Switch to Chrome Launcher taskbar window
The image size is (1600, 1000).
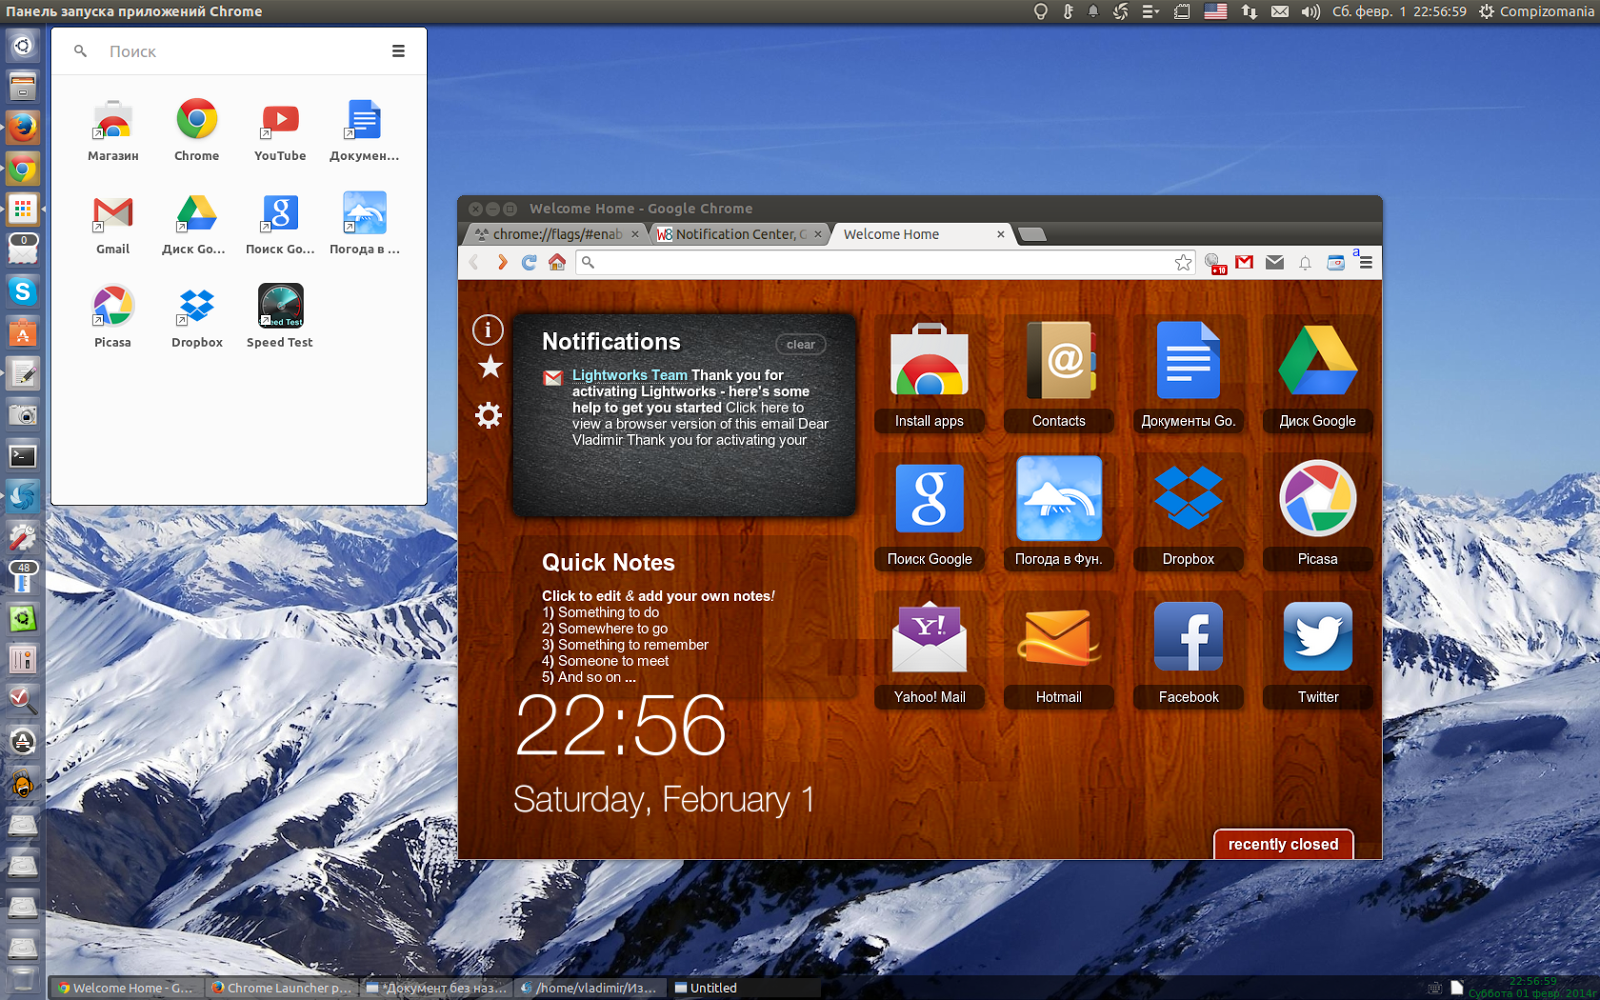click(x=281, y=988)
